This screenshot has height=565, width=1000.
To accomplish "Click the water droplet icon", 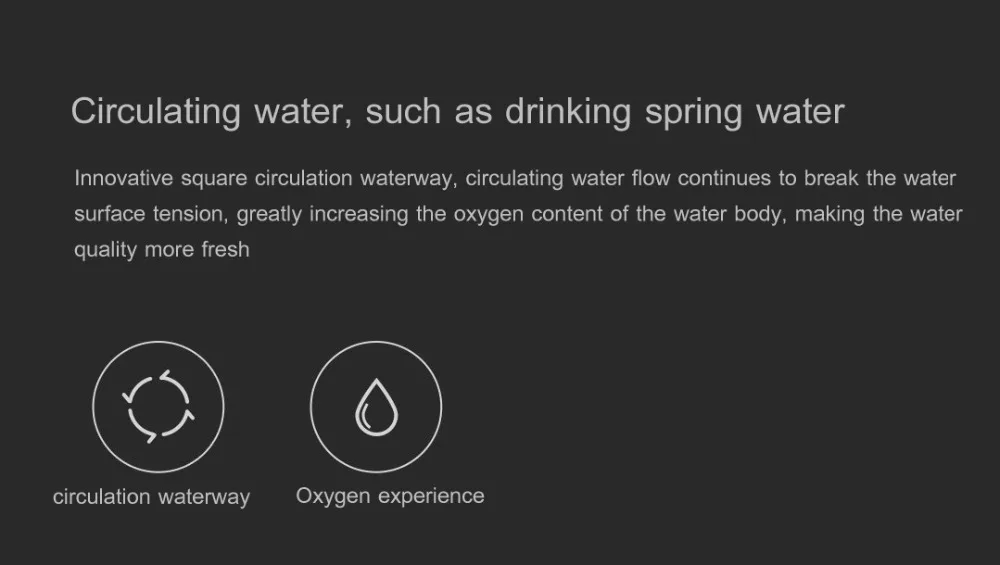I will point(375,406).
